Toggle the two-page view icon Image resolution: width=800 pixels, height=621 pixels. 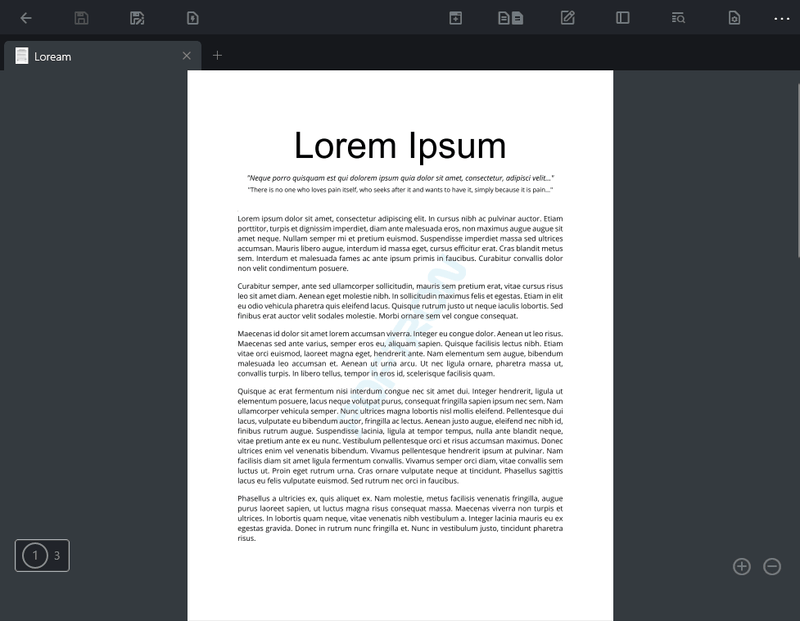[511, 18]
